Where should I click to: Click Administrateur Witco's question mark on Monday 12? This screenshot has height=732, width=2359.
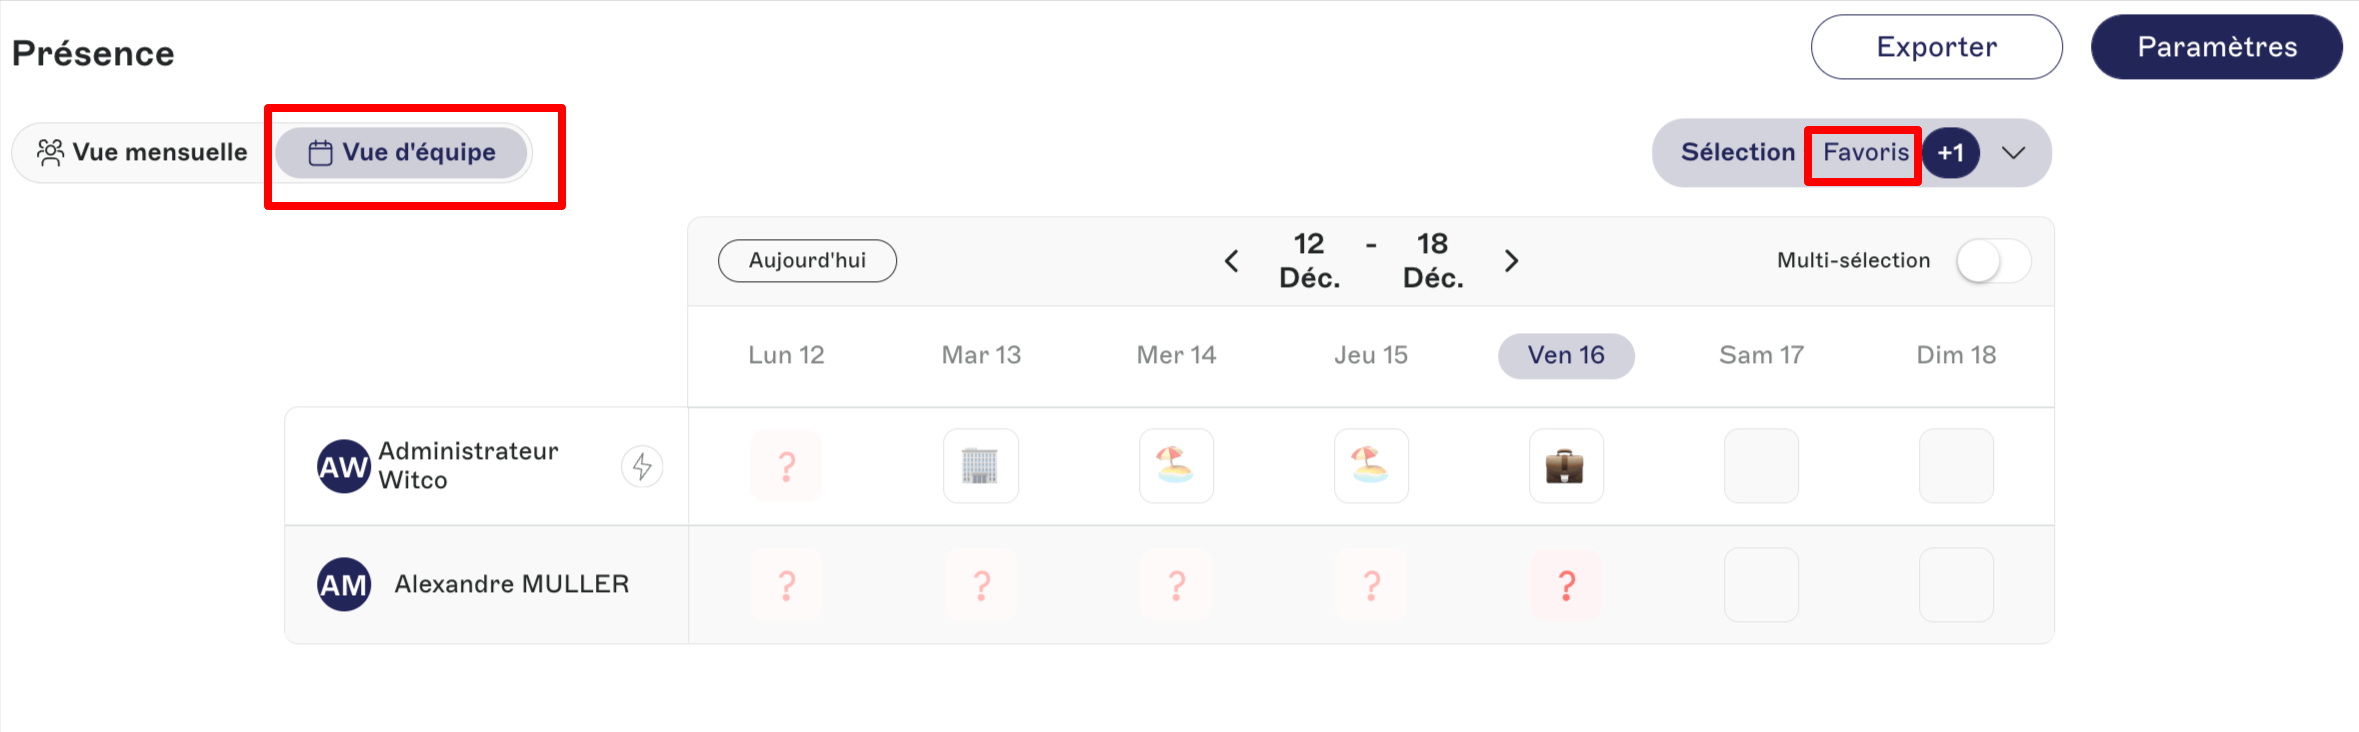(786, 466)
